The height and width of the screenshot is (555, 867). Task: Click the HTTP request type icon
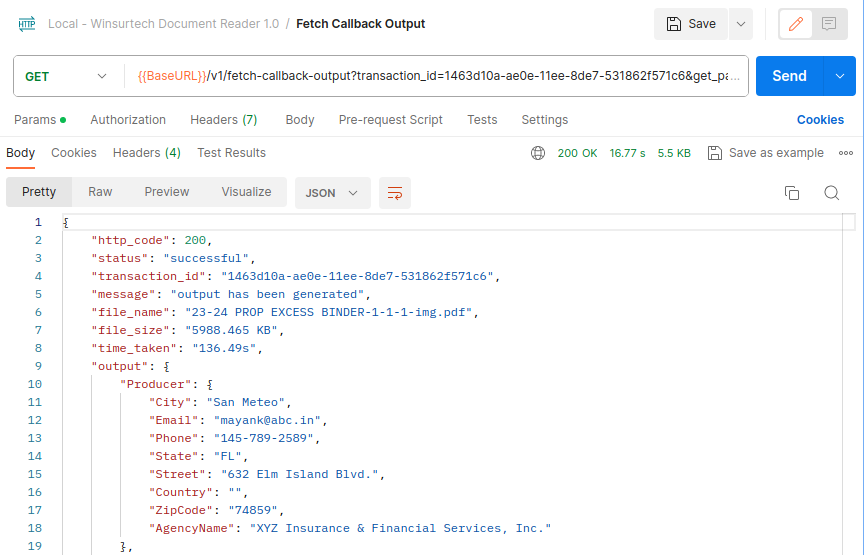(27, 24)
